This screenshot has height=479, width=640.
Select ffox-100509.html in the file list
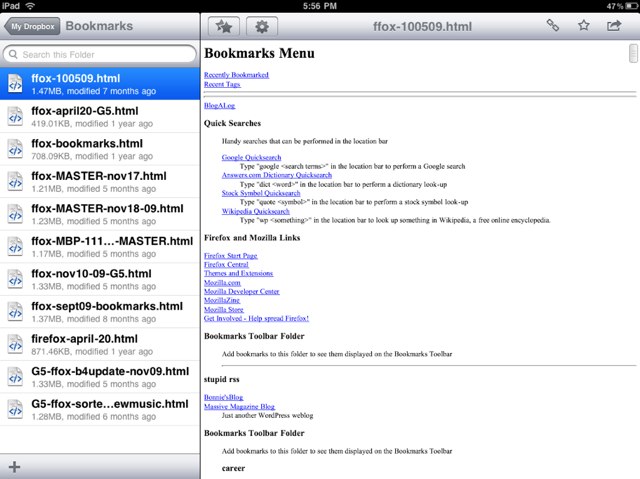pos(100,84)
